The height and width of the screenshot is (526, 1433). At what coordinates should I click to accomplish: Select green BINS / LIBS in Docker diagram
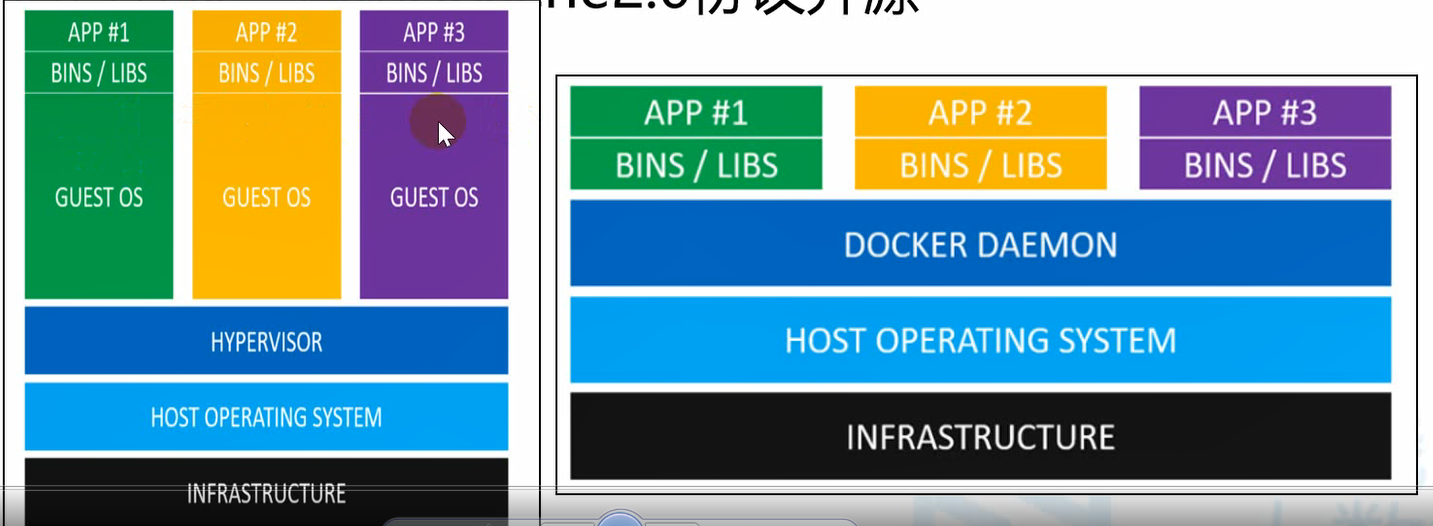[696, 164]
